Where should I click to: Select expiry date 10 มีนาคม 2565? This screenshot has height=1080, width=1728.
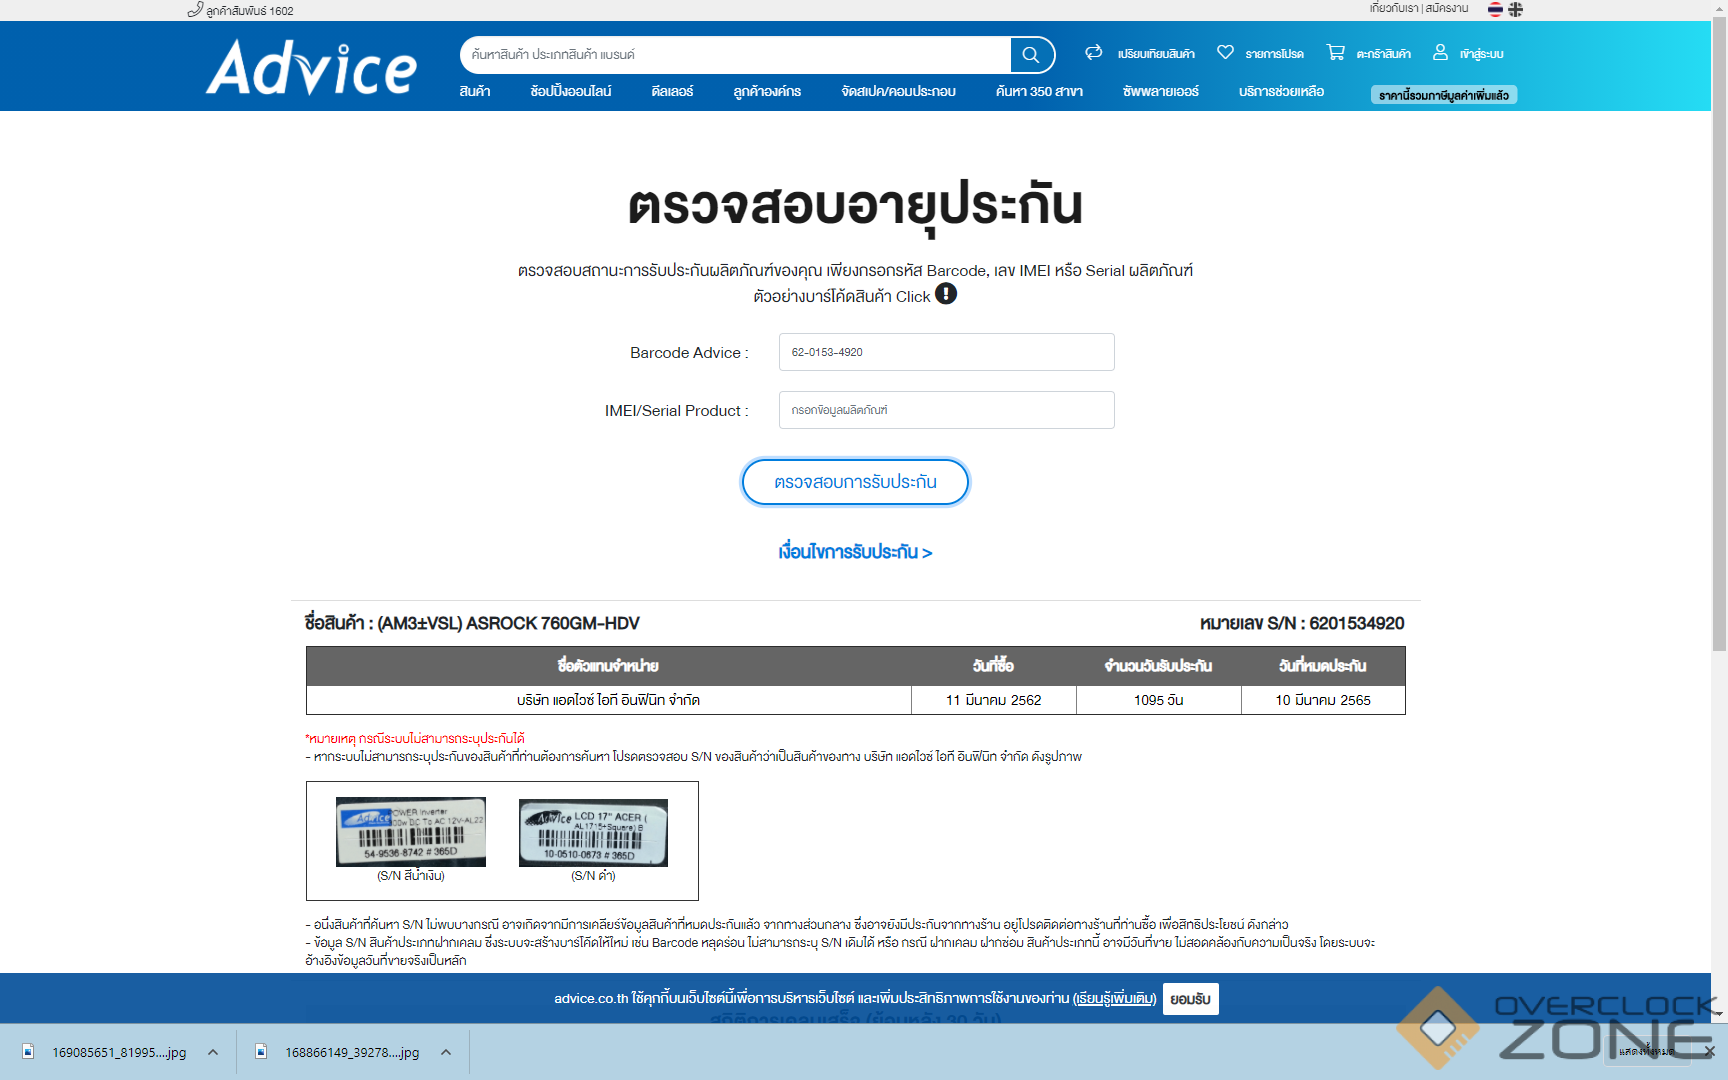[x=1323, y=700]
